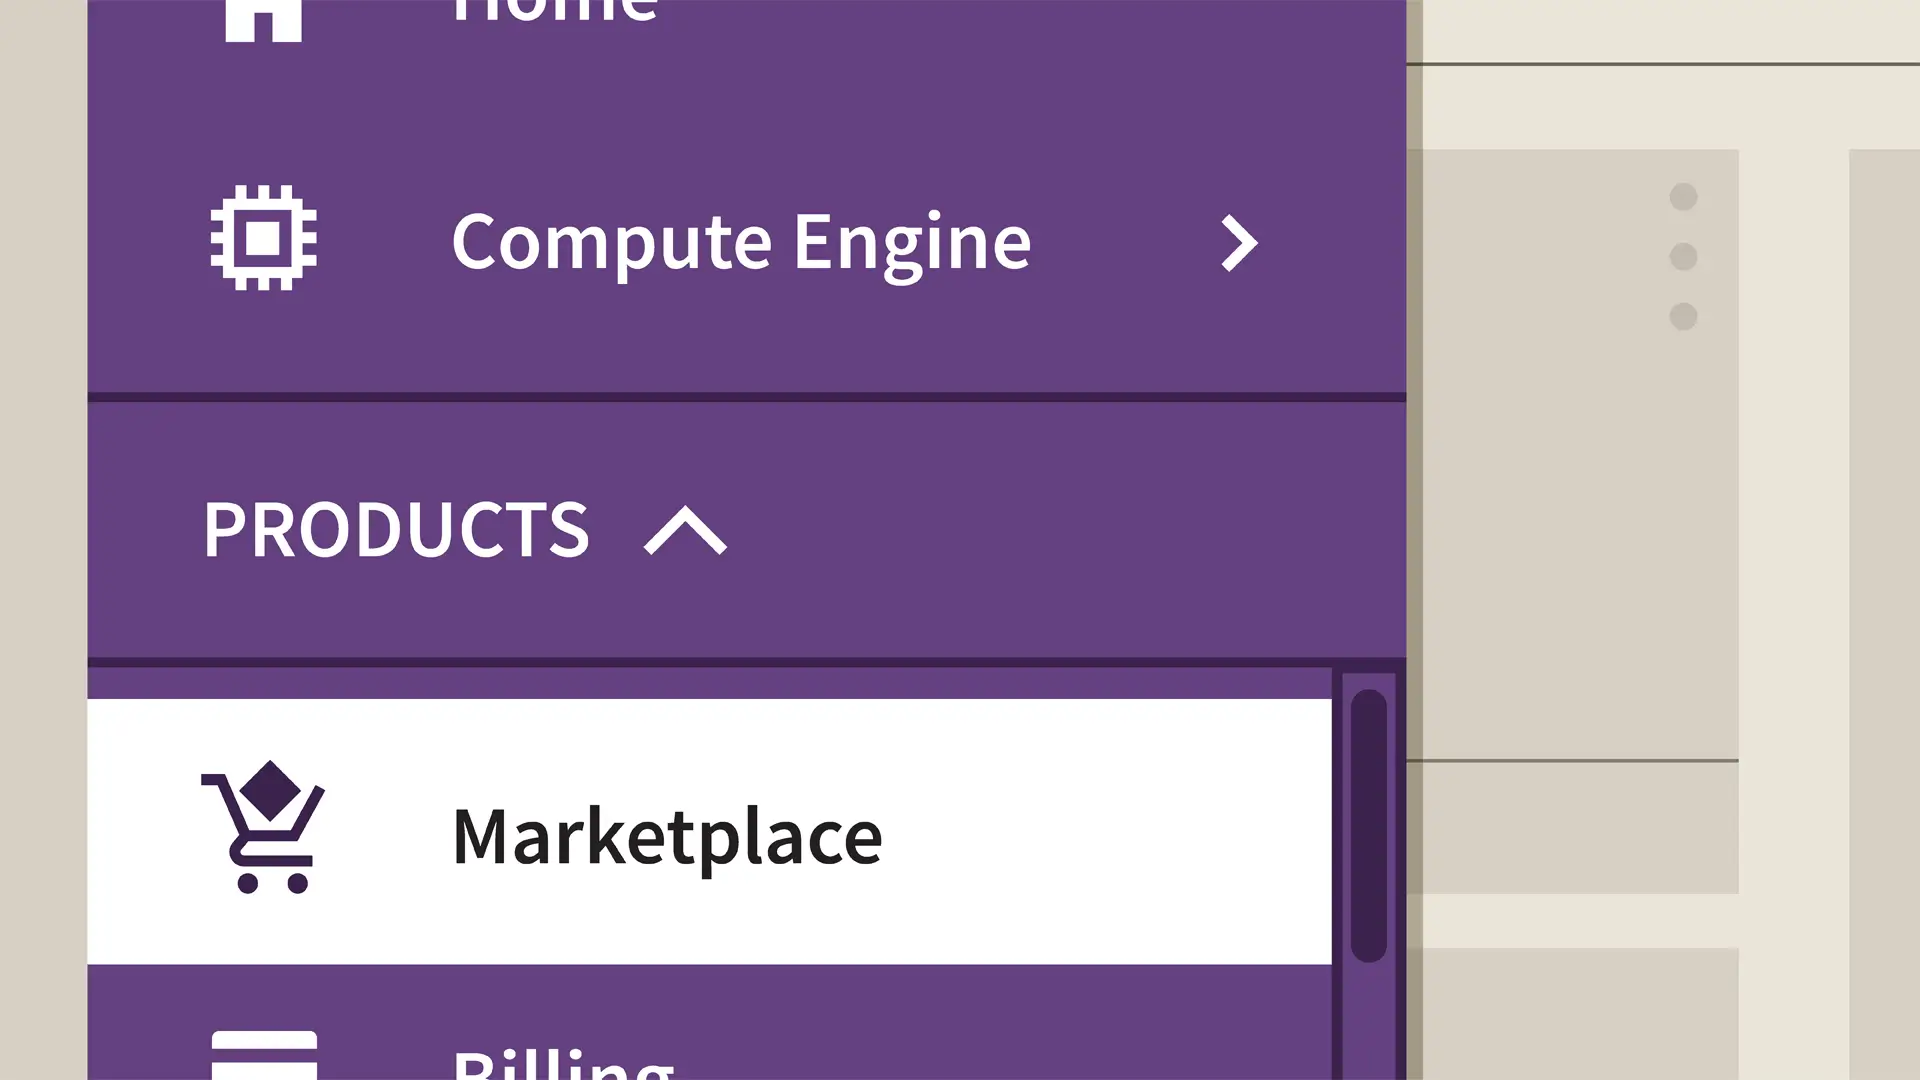Click the top dot of the card options menu
Image resolution: width=1920 pixels, height=1080 pixels.
click(x=1683, y=197)
